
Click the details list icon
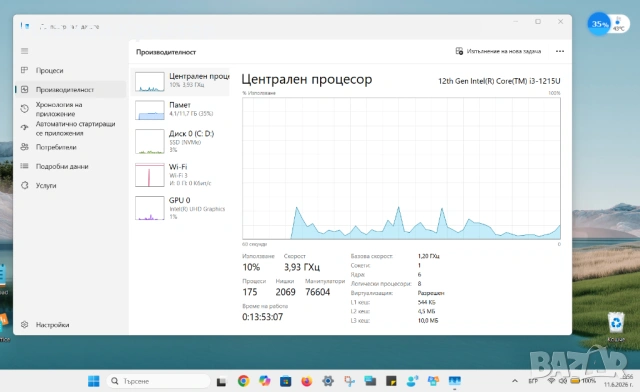click(x=24, y=166)
